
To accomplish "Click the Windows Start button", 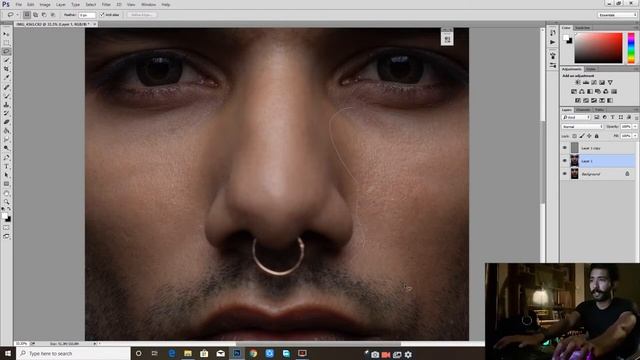I will click(x=8, y=353).
